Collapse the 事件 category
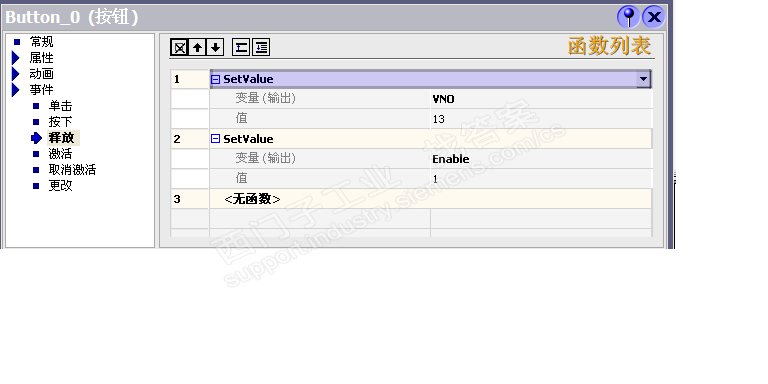This screenshot has width=768, height=384. point(15,90)
